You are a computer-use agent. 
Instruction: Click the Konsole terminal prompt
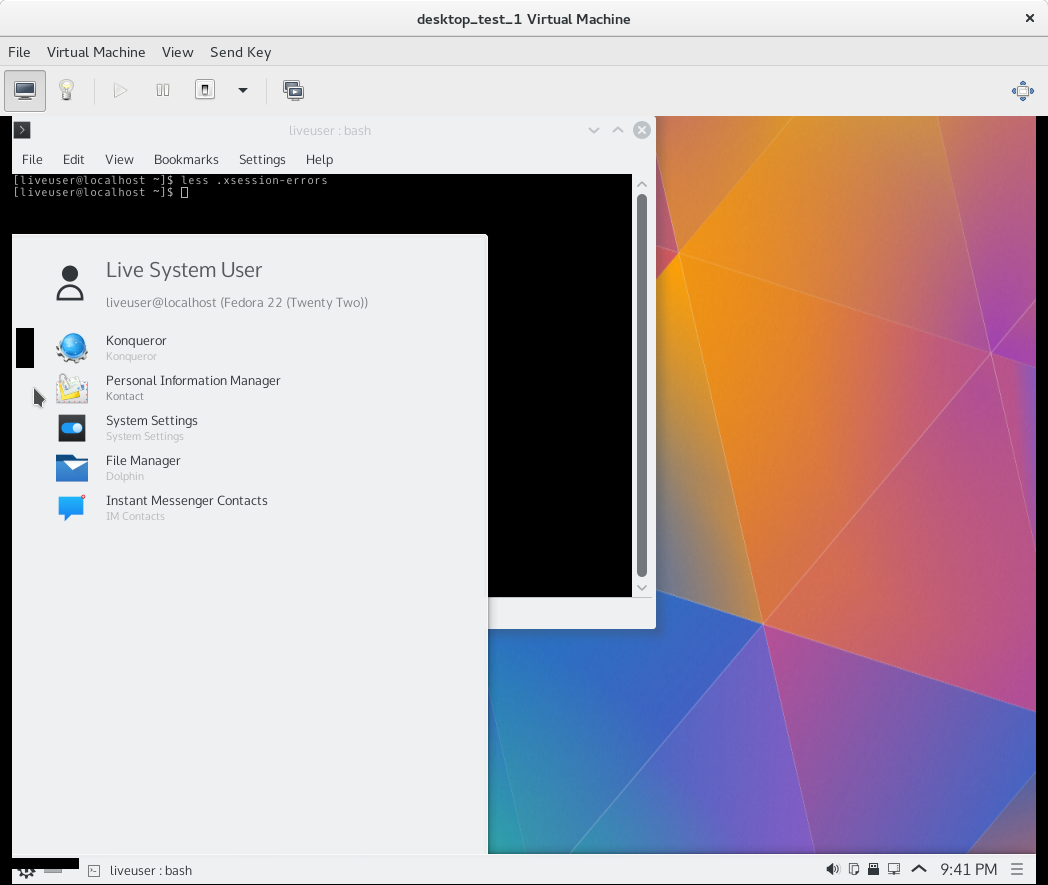pos(102,193)
